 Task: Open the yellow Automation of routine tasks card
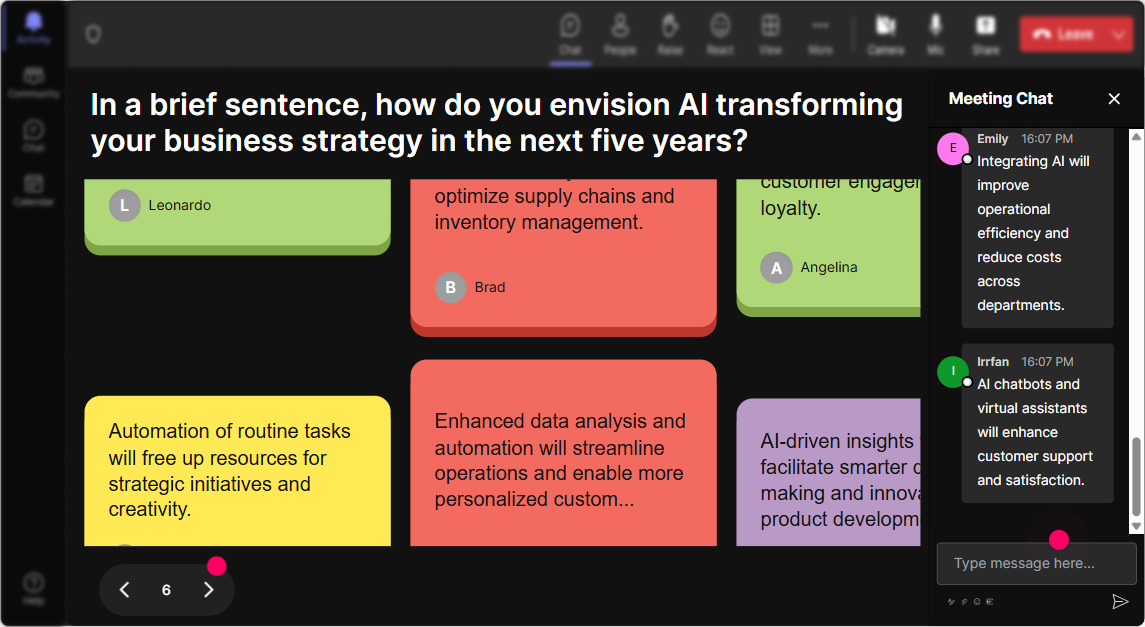click(237, 471)
